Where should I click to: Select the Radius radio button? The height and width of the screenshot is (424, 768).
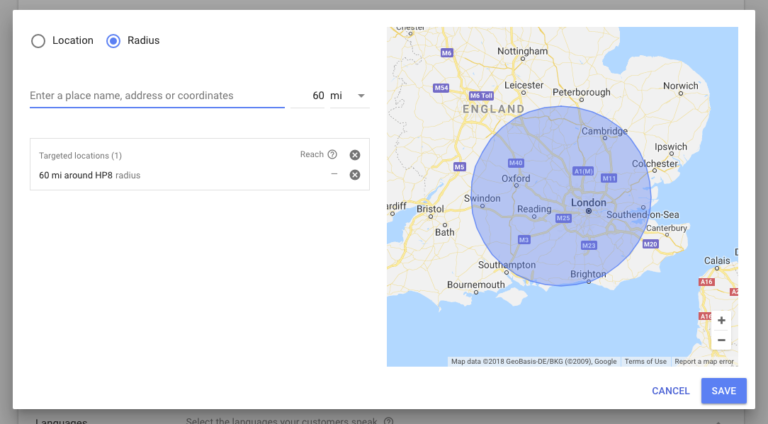[113, 41]
